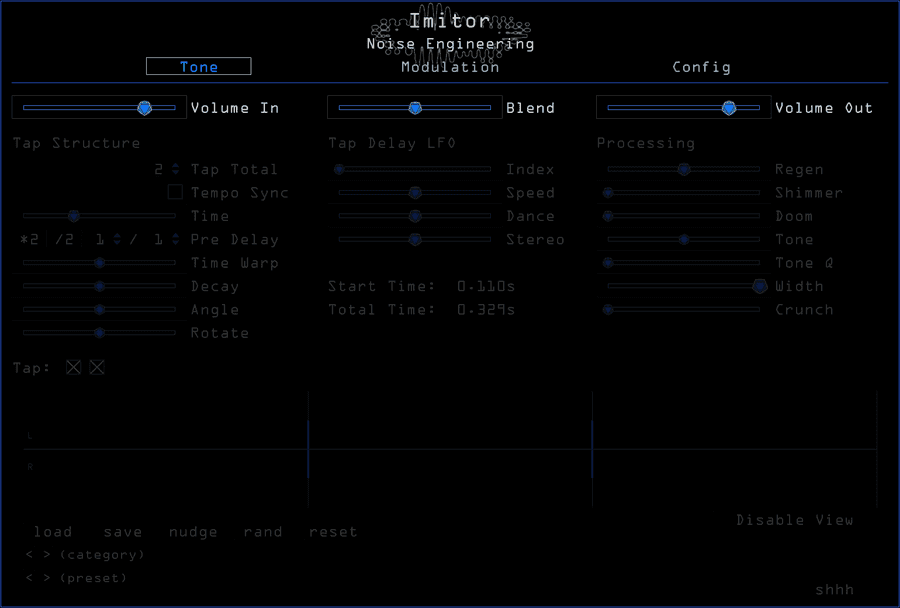
Task: Click the rand button
Action: (x=263, y=532)
